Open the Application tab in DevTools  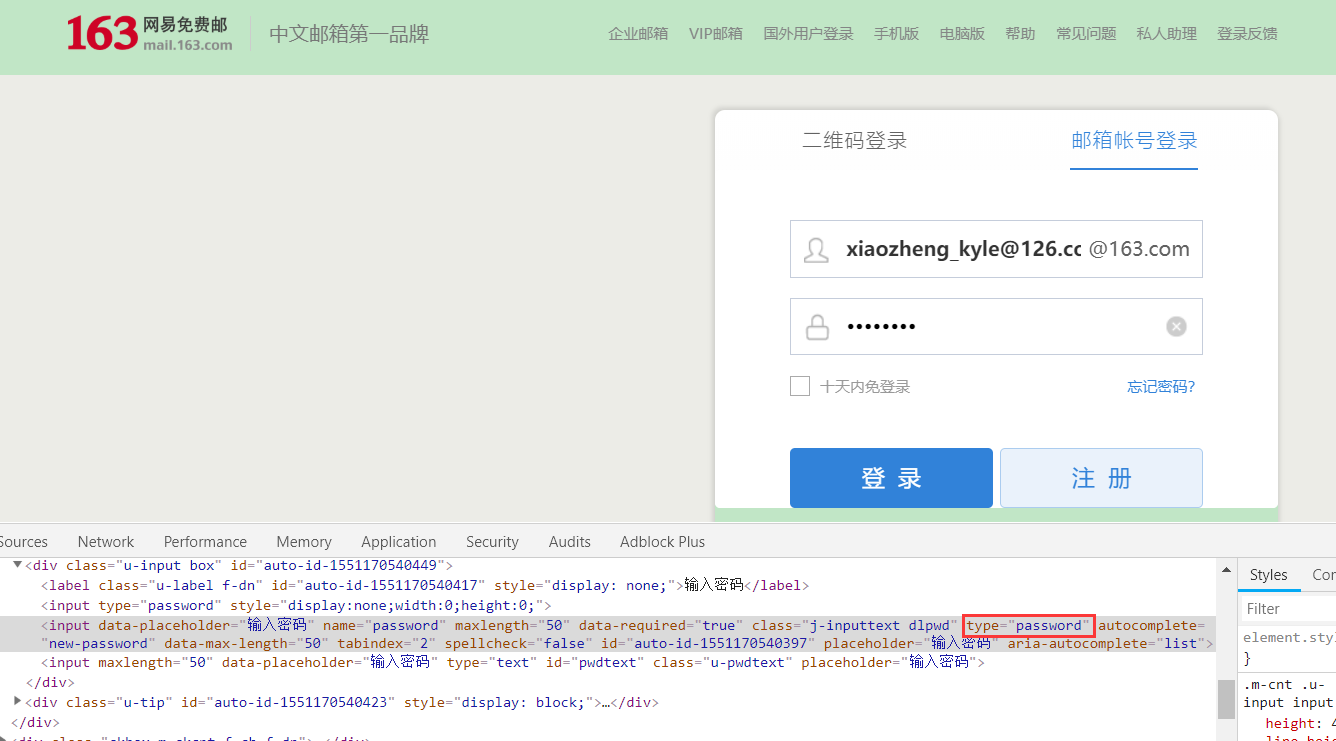coord(399,541)
